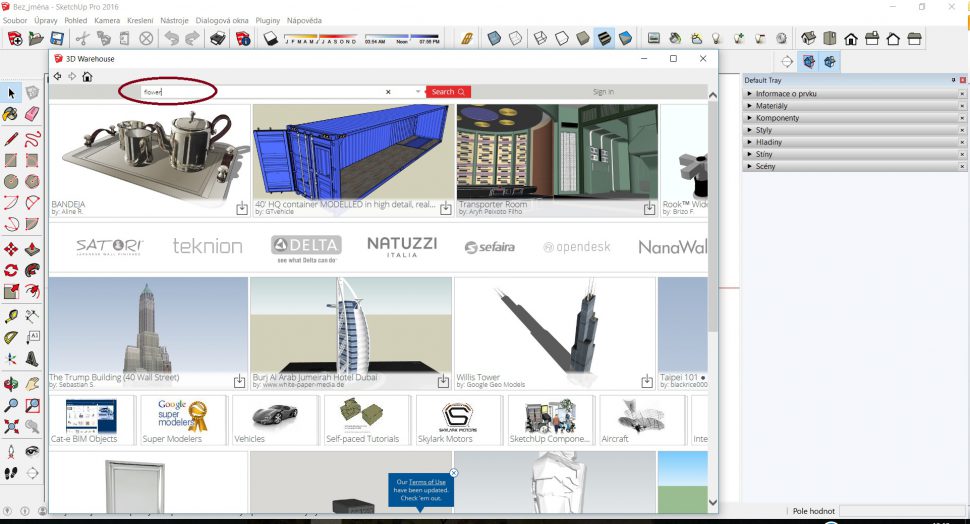Choose the Zoom Extents tool

tap(11, 426)
